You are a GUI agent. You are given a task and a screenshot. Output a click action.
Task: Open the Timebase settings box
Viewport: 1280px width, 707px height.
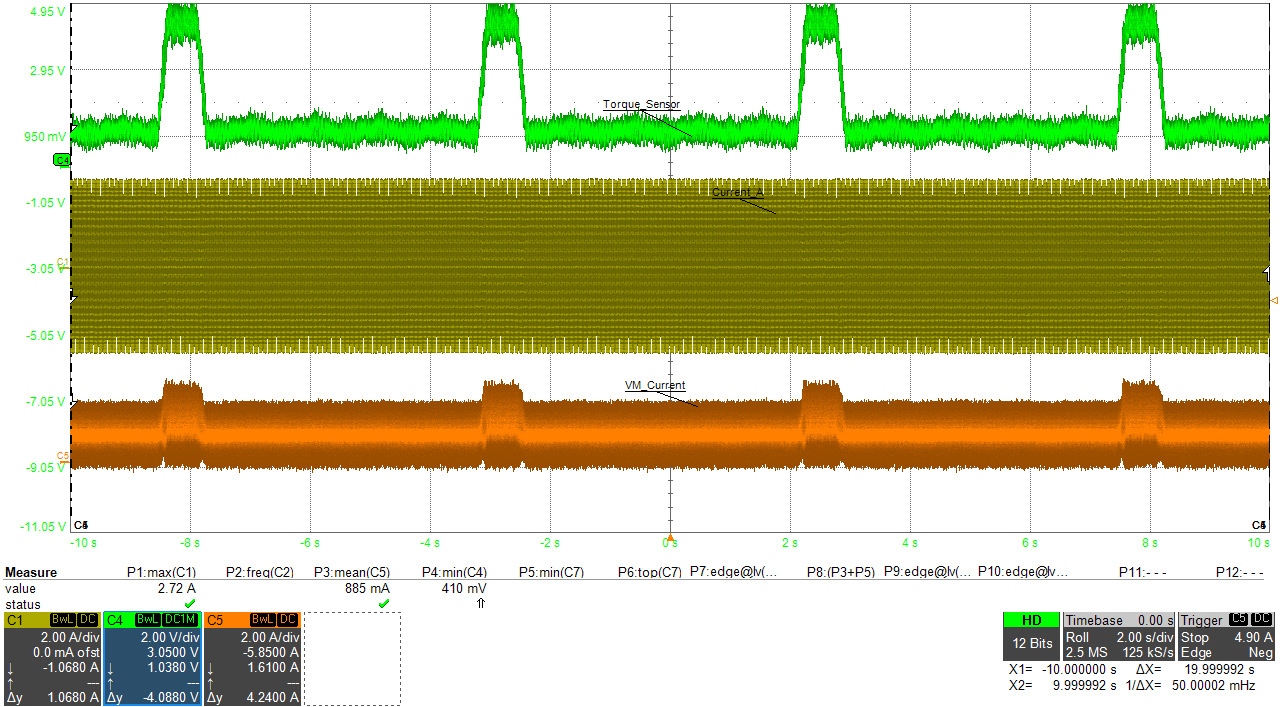[x=1118, y=636]
